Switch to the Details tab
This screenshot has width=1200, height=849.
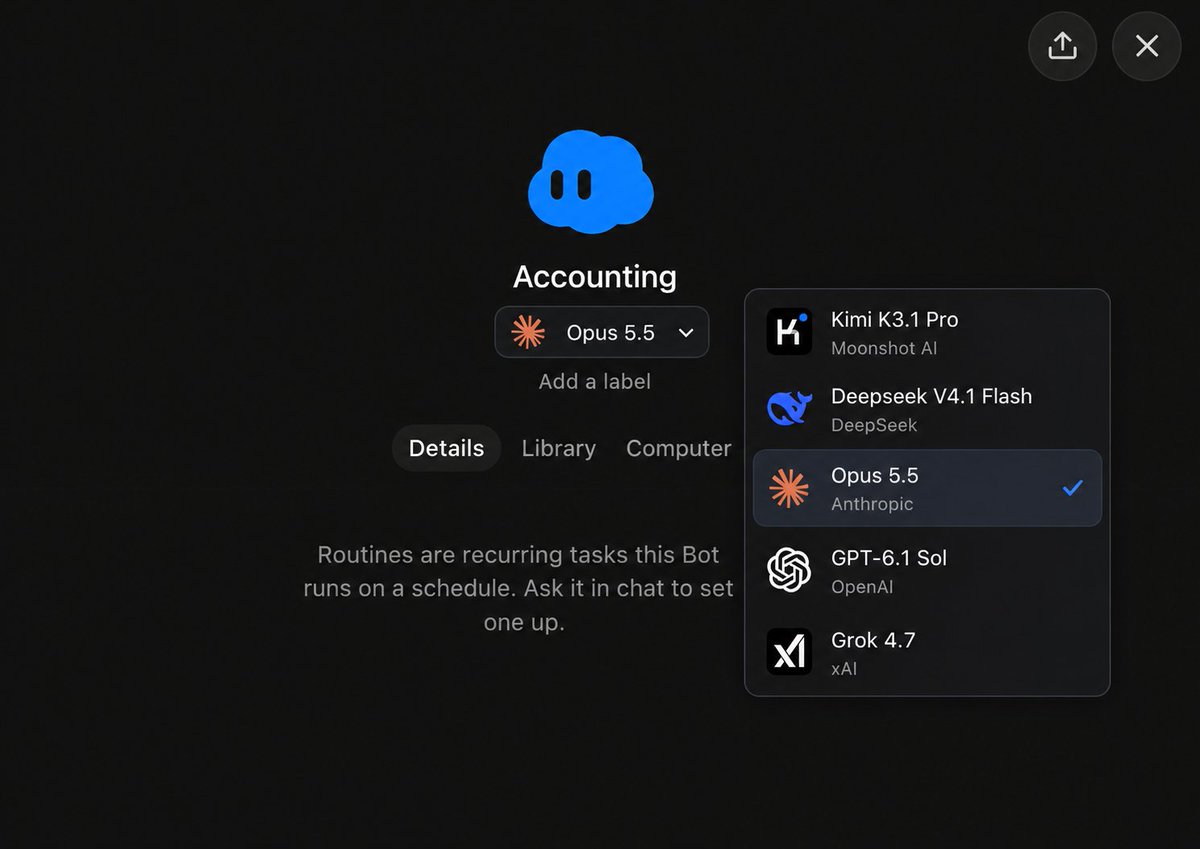click(x=446, y=448)
